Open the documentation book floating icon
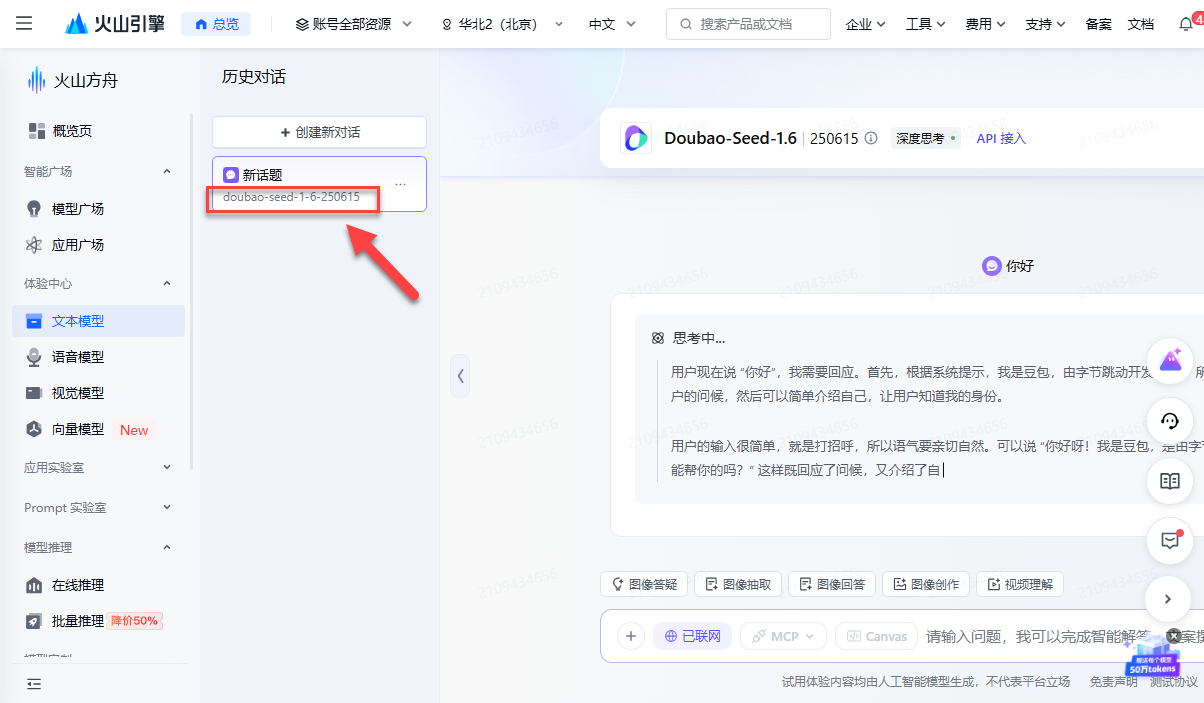Screen dimensions: 1204x703 [x=1170, y=481]
